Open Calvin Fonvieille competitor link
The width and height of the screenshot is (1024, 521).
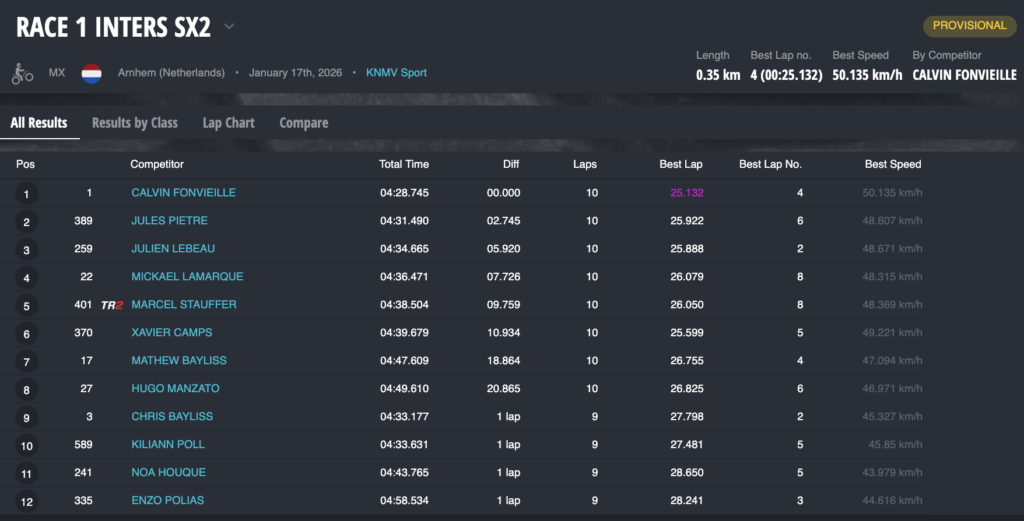[184, 193]
